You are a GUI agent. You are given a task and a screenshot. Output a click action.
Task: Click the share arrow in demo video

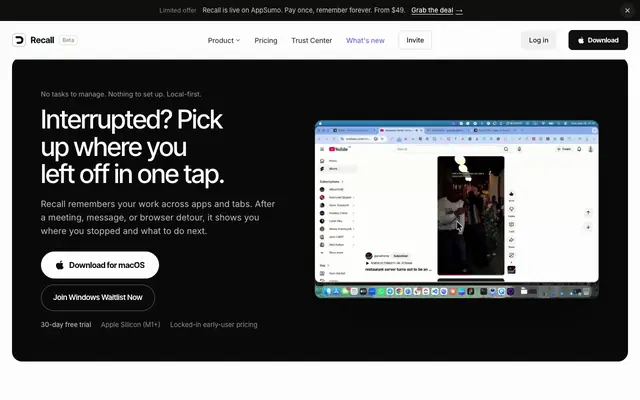pos(511,240)
